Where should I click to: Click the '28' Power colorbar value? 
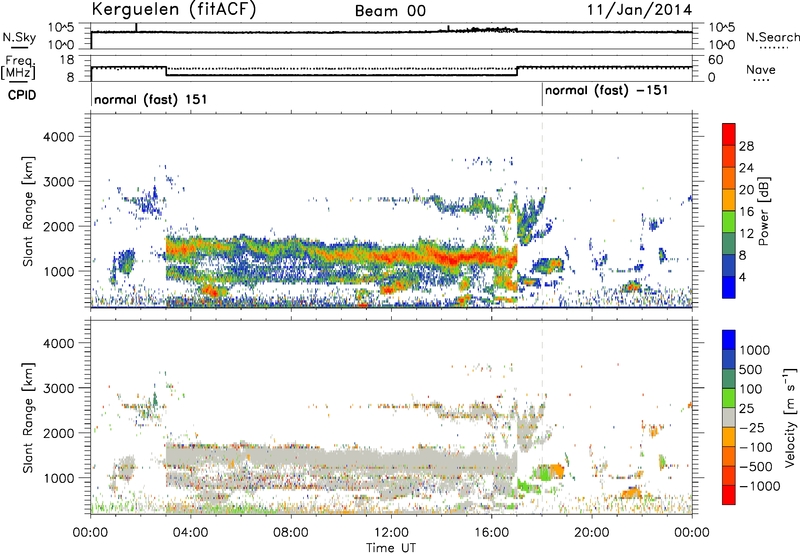click(x=746, y=146)
